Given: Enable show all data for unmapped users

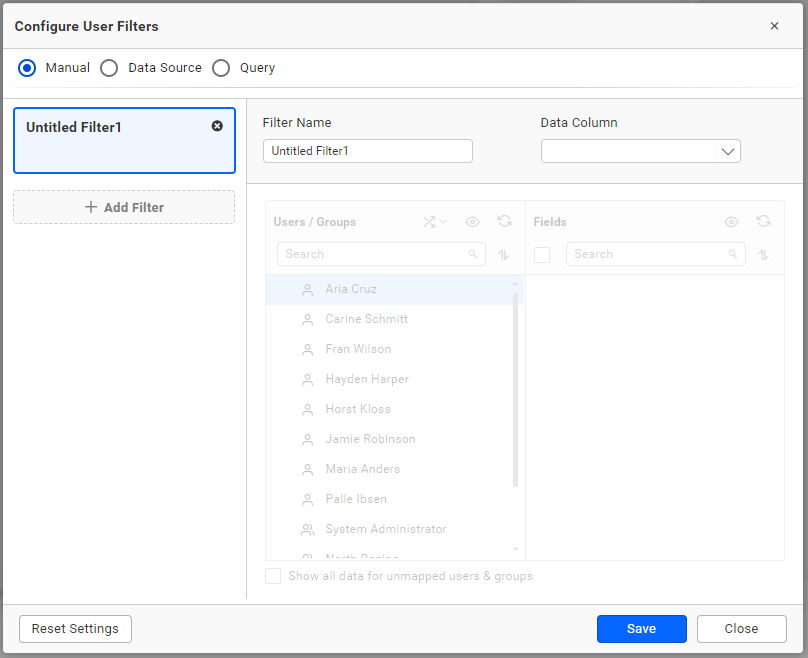Looking at the screenshot, I should pyautogui.click(x=273, y=576).
